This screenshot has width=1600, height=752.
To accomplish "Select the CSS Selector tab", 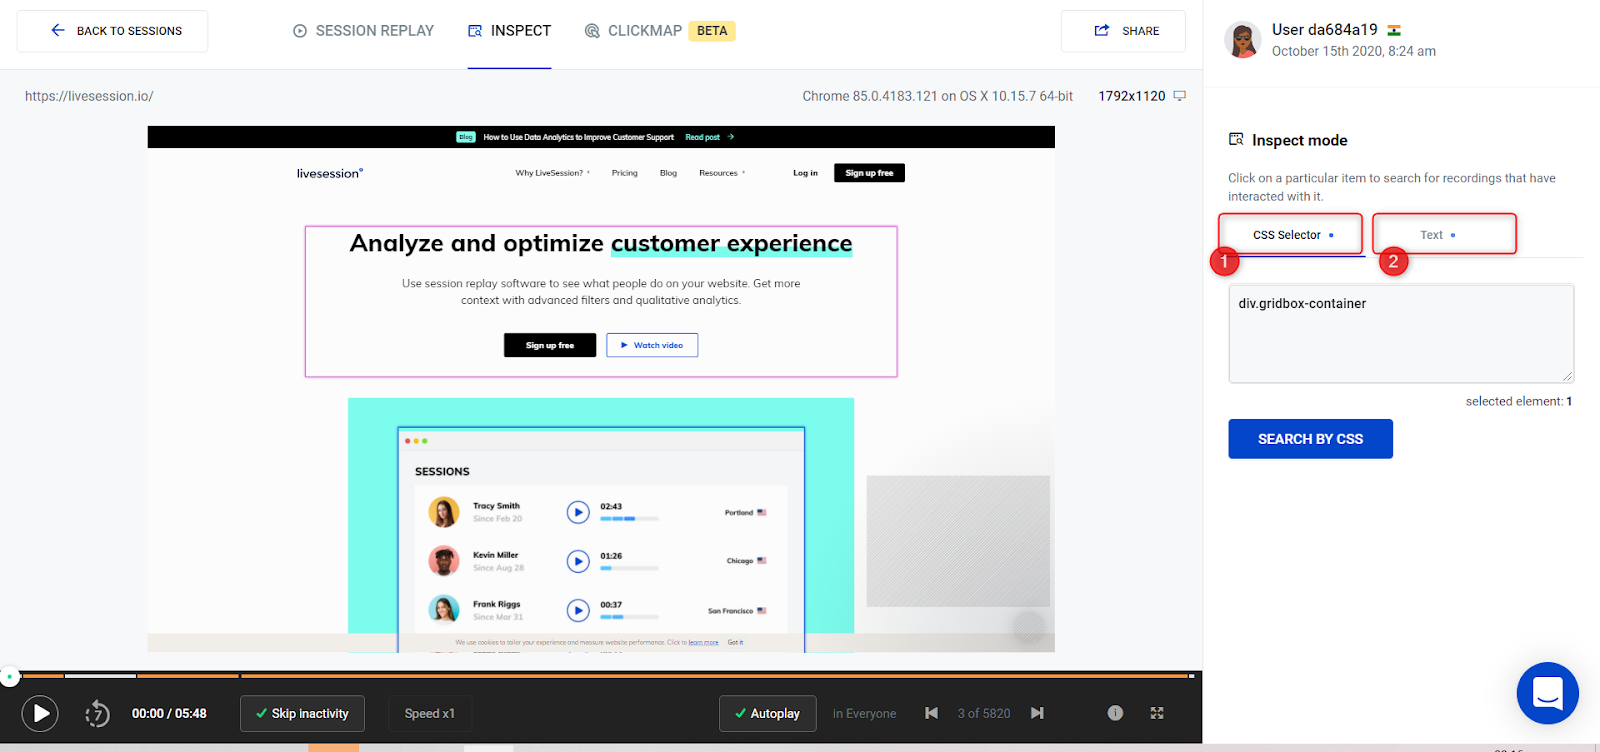I will tap(1291, 235).
